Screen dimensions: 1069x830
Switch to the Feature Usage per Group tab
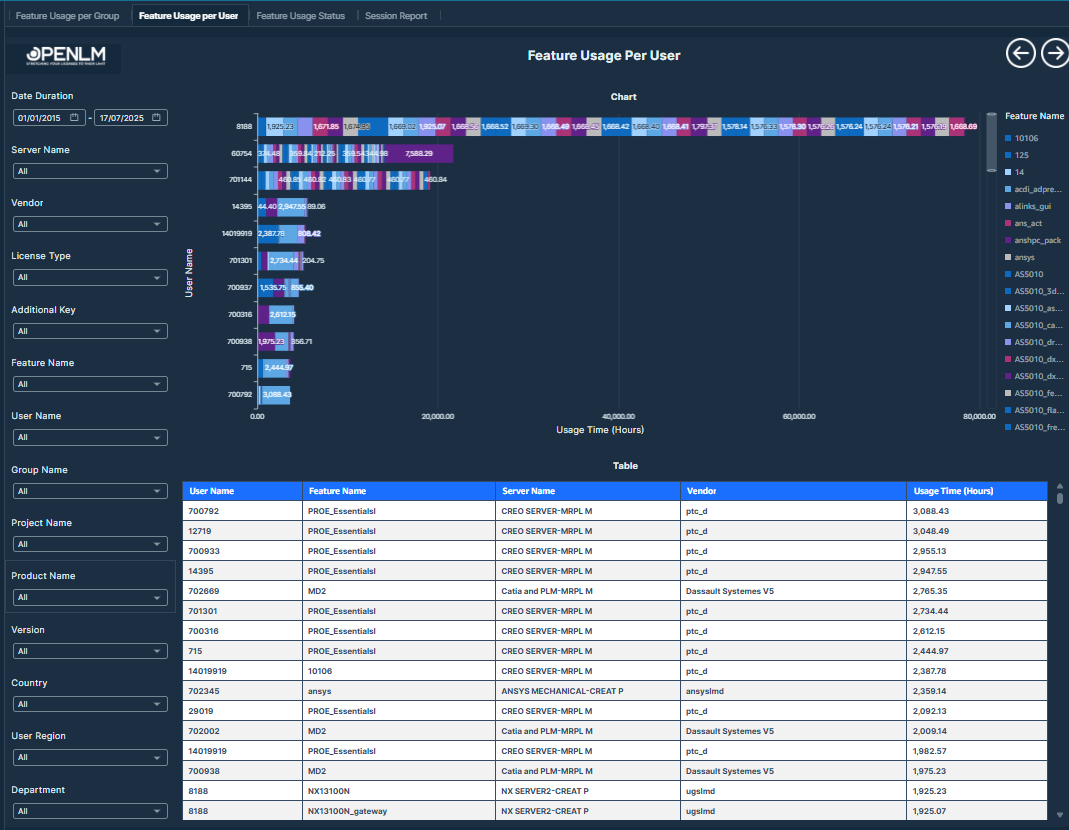(66, 15)
